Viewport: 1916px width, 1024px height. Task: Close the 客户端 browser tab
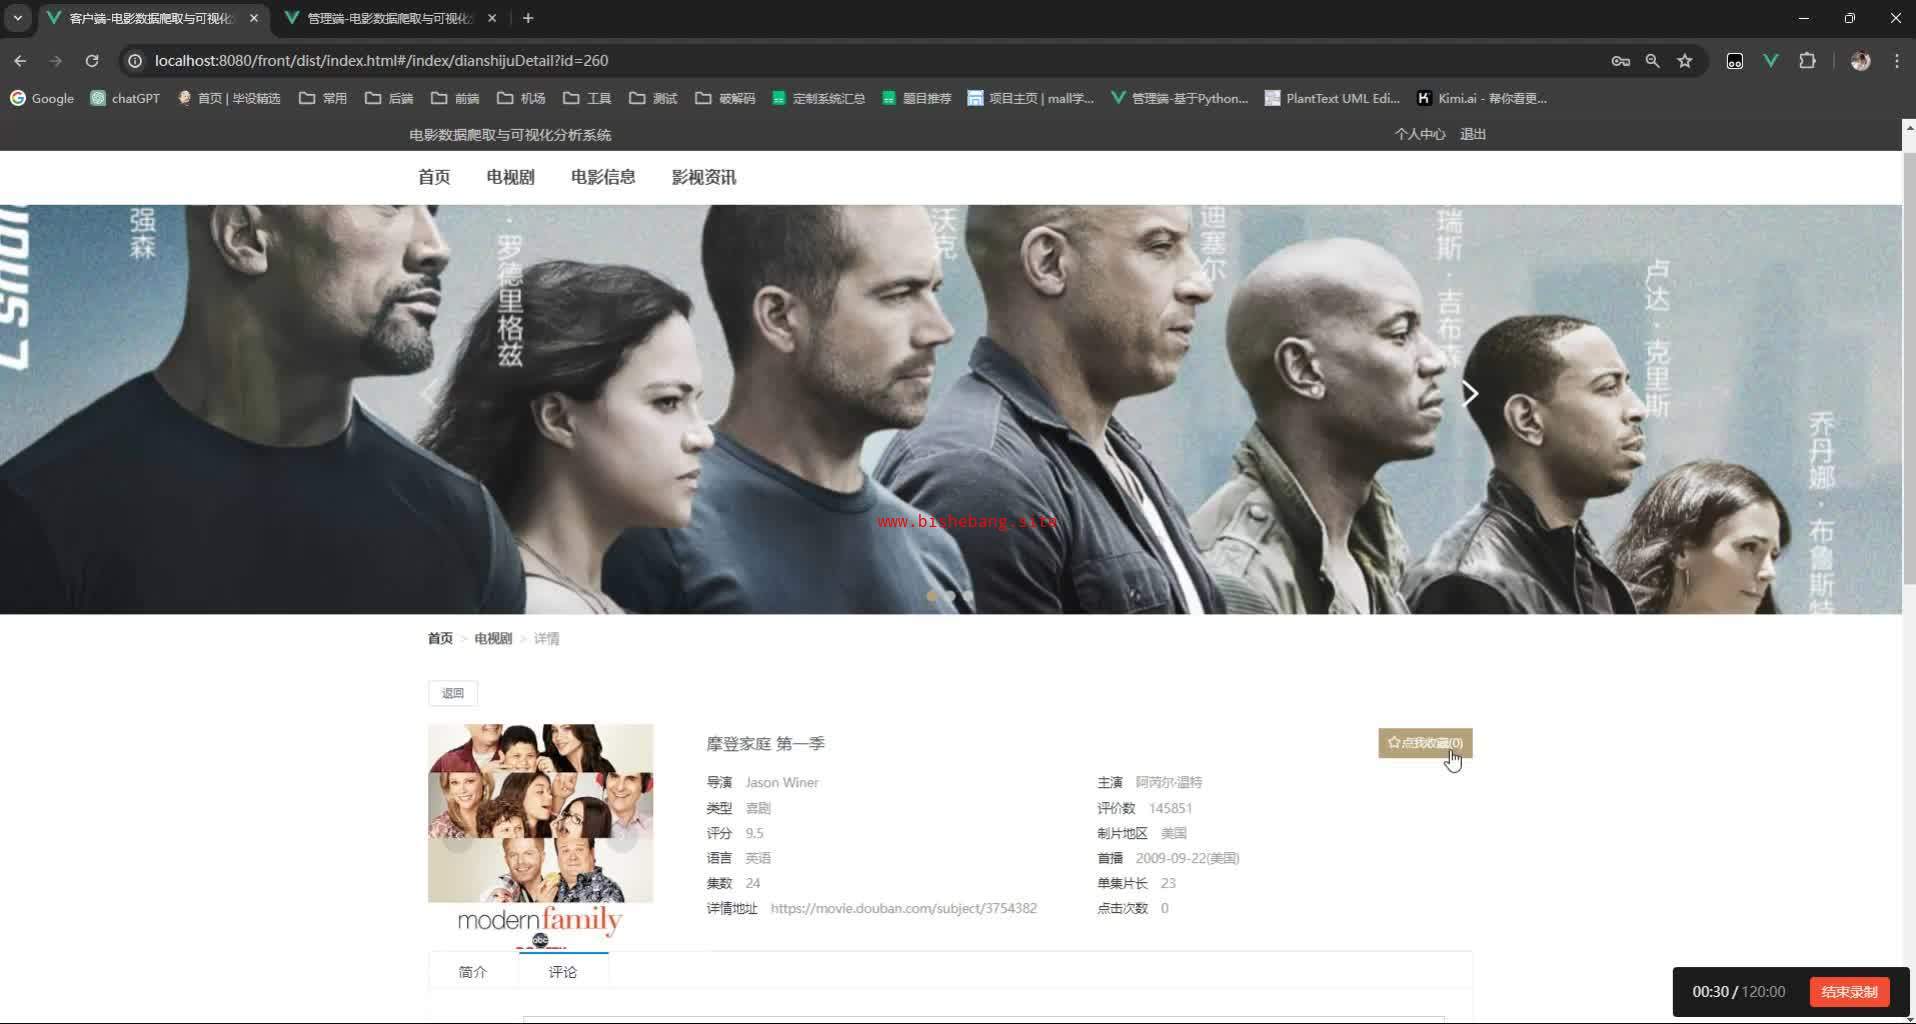point(254,18)
